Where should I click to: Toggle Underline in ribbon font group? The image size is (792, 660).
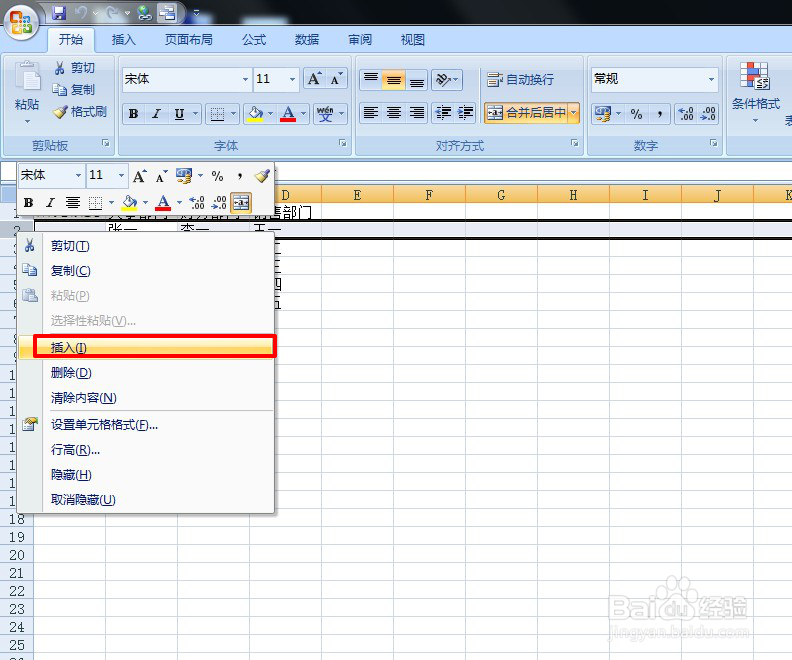[x=179, y=114]
